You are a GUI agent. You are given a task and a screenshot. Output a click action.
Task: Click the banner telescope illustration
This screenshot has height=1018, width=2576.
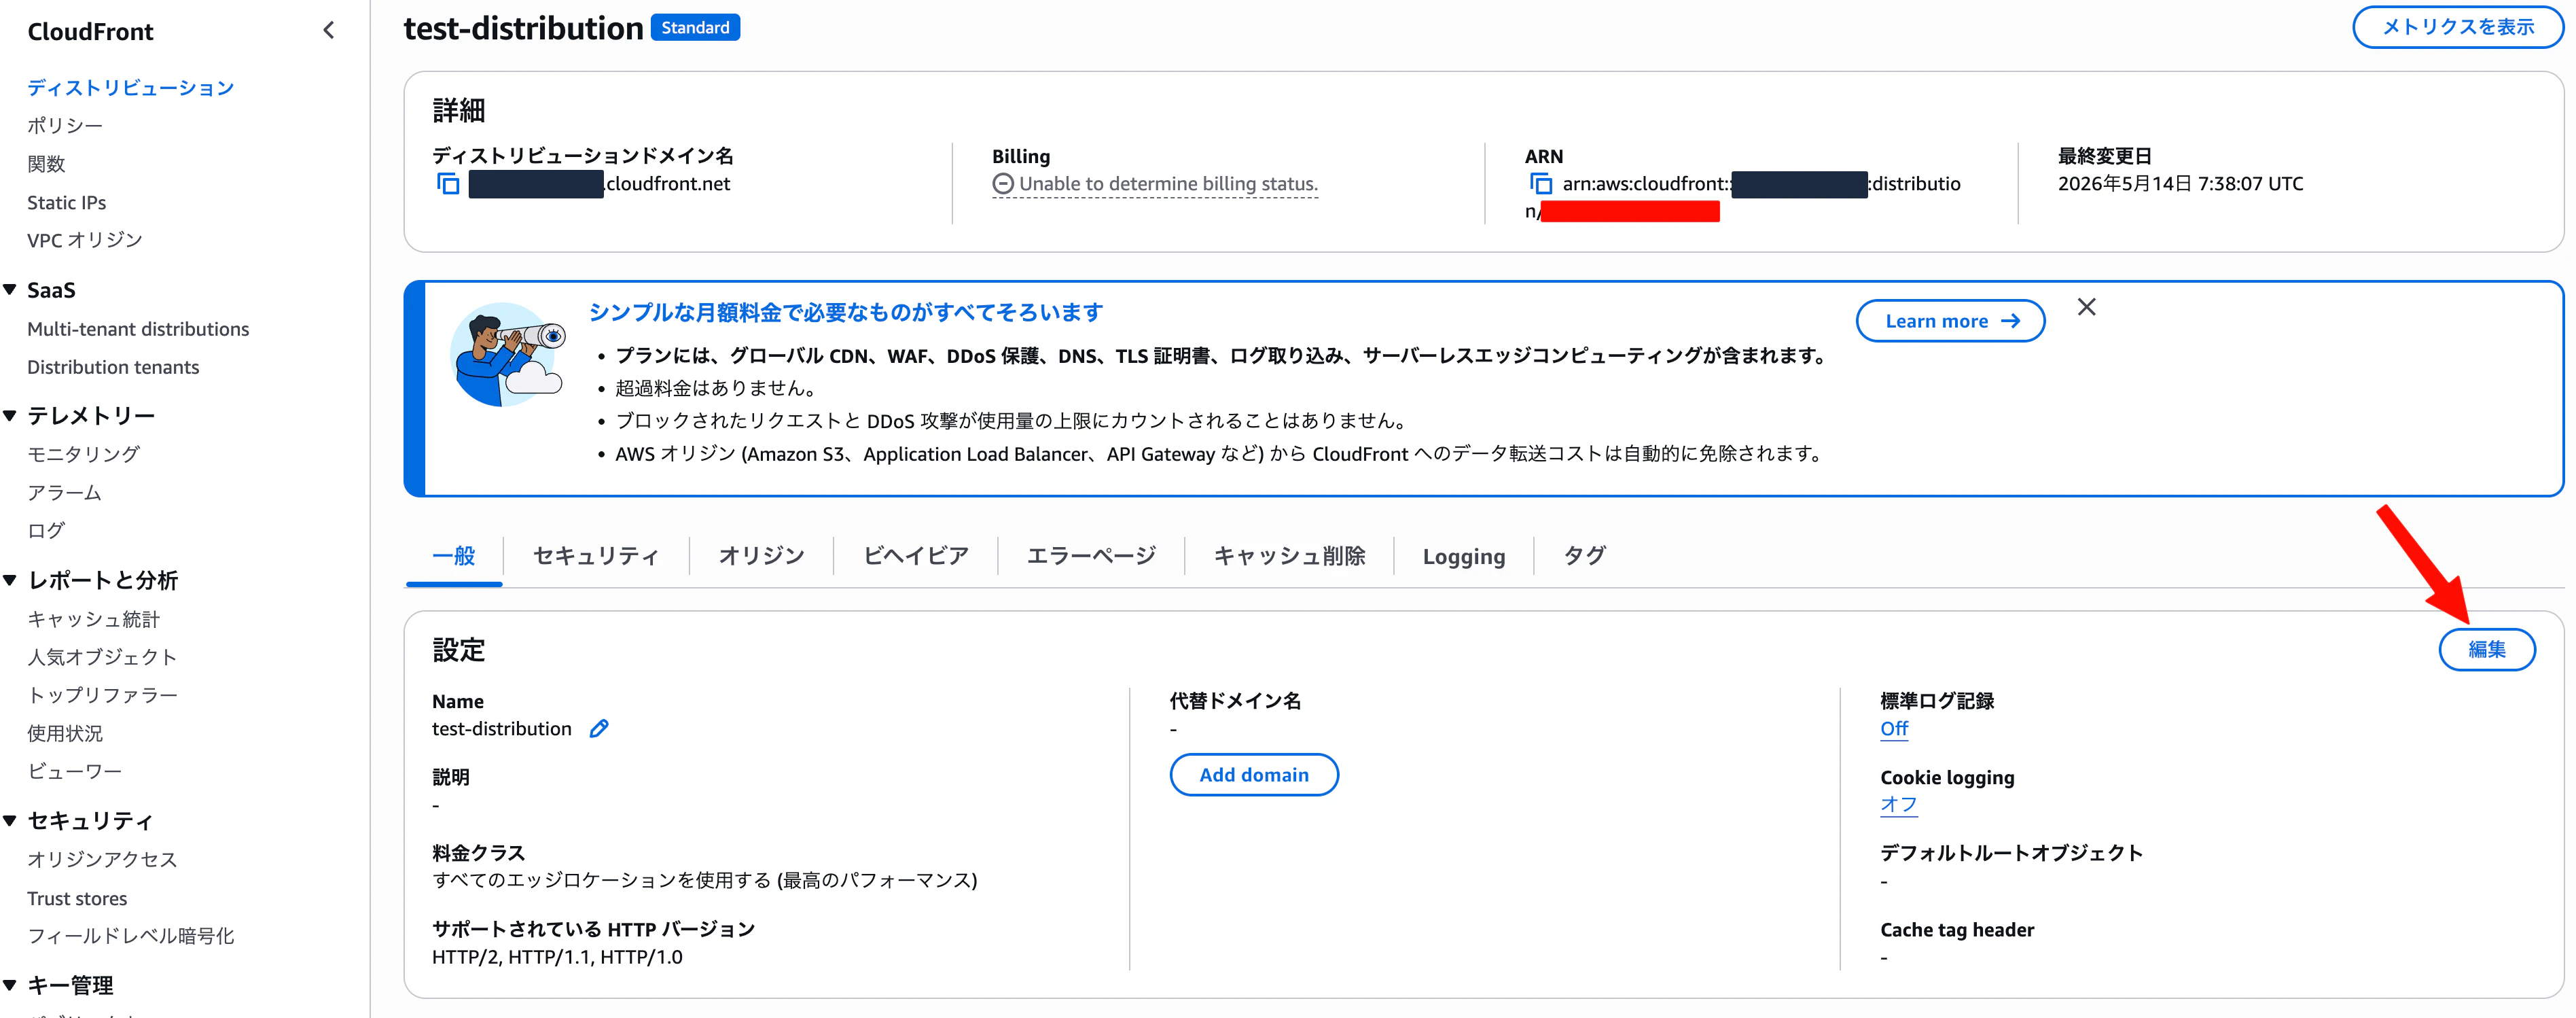tap(508, 354)
